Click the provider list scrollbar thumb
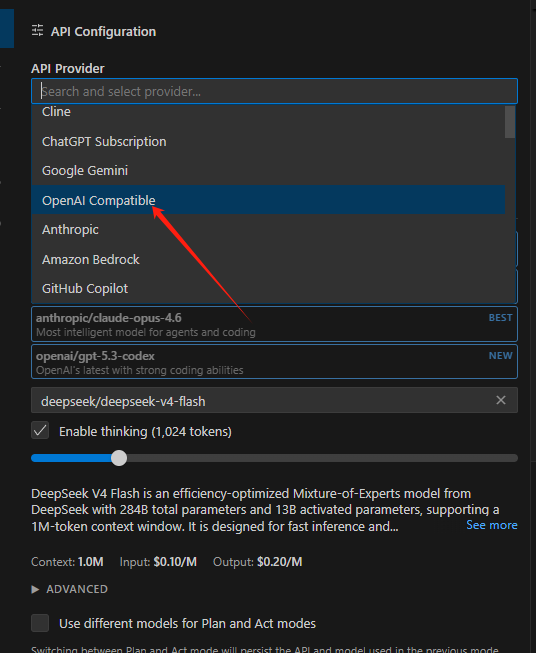Image resolution: width=536 pixels, height=653 pixels. [x=510, y=122]
